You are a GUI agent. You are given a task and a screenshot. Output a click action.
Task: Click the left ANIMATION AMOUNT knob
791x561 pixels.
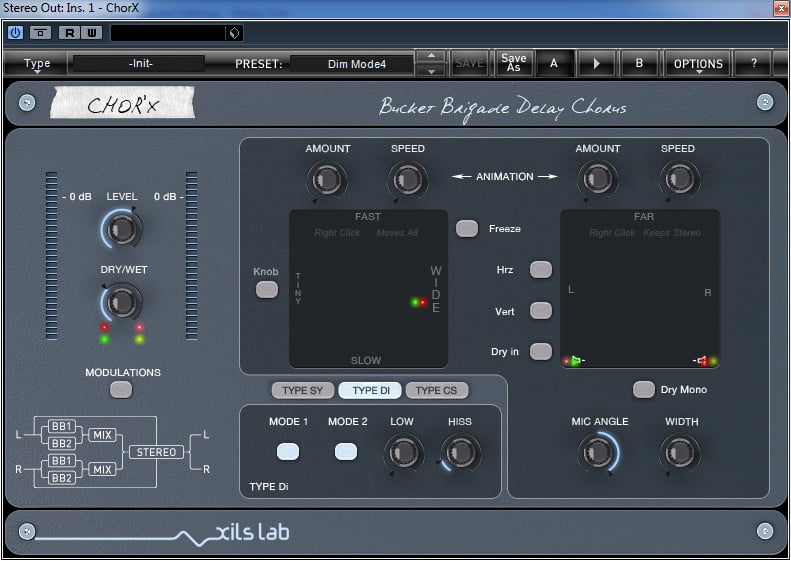click(326, 179)
